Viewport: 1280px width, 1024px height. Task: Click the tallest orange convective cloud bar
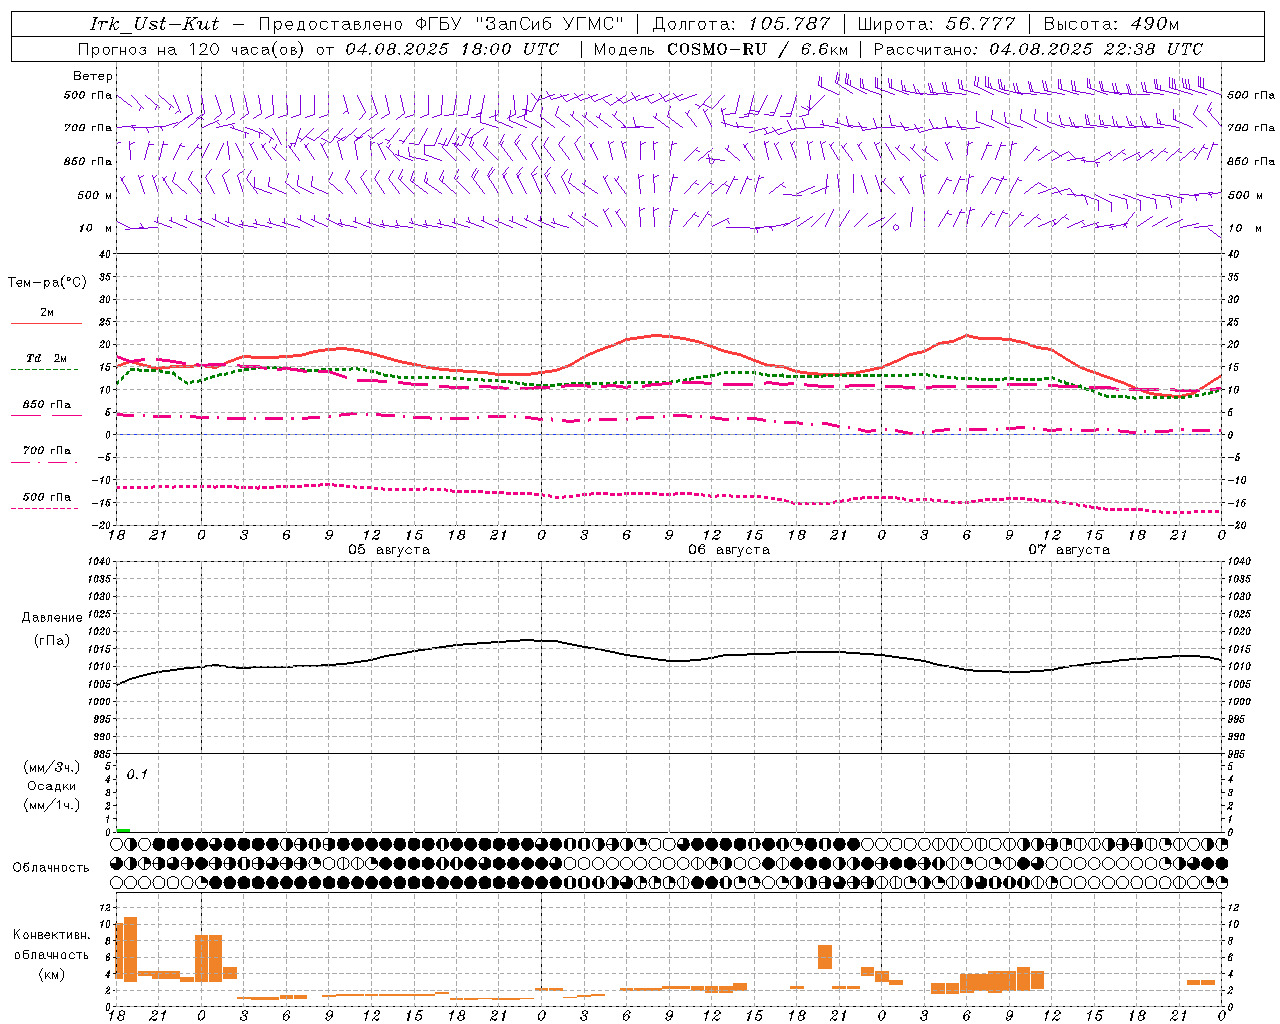coord(130,949)
